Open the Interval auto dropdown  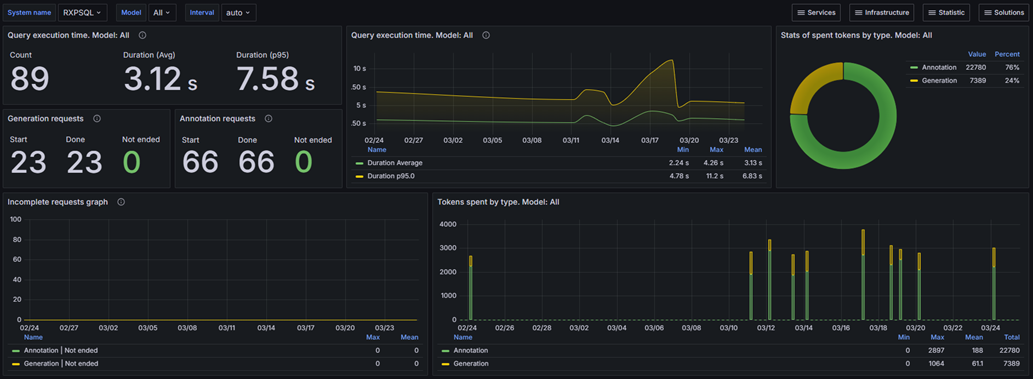click(238, 13)
